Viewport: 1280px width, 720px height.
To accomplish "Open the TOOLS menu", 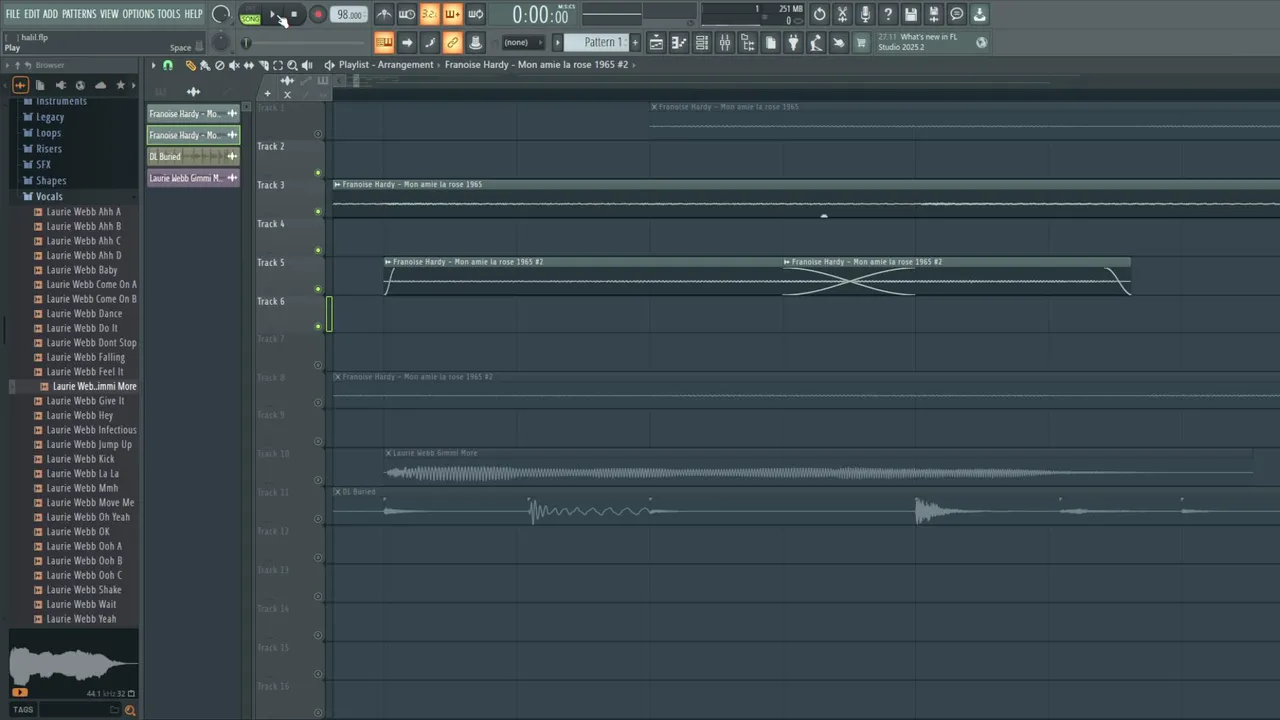I will 168,14.
